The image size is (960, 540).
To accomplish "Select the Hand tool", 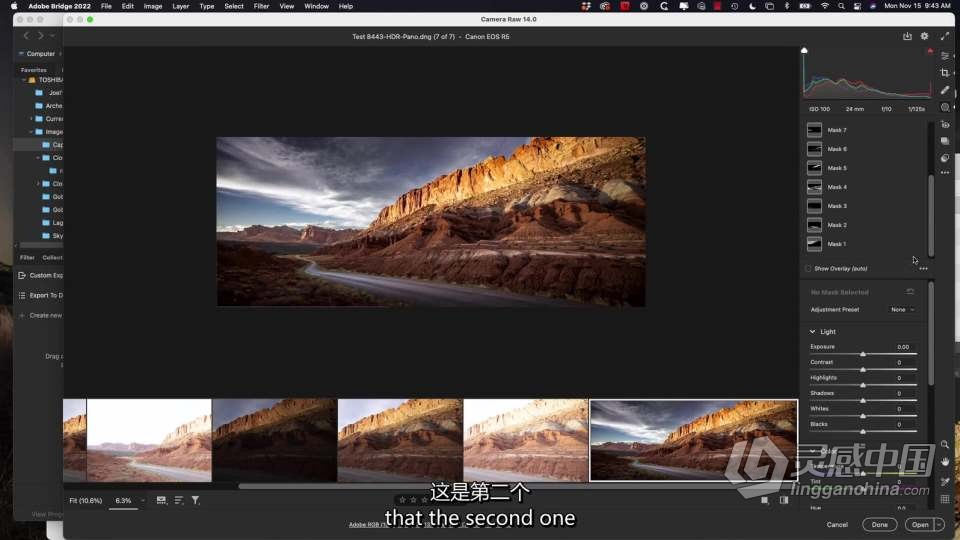I will [x=945, y=462].
